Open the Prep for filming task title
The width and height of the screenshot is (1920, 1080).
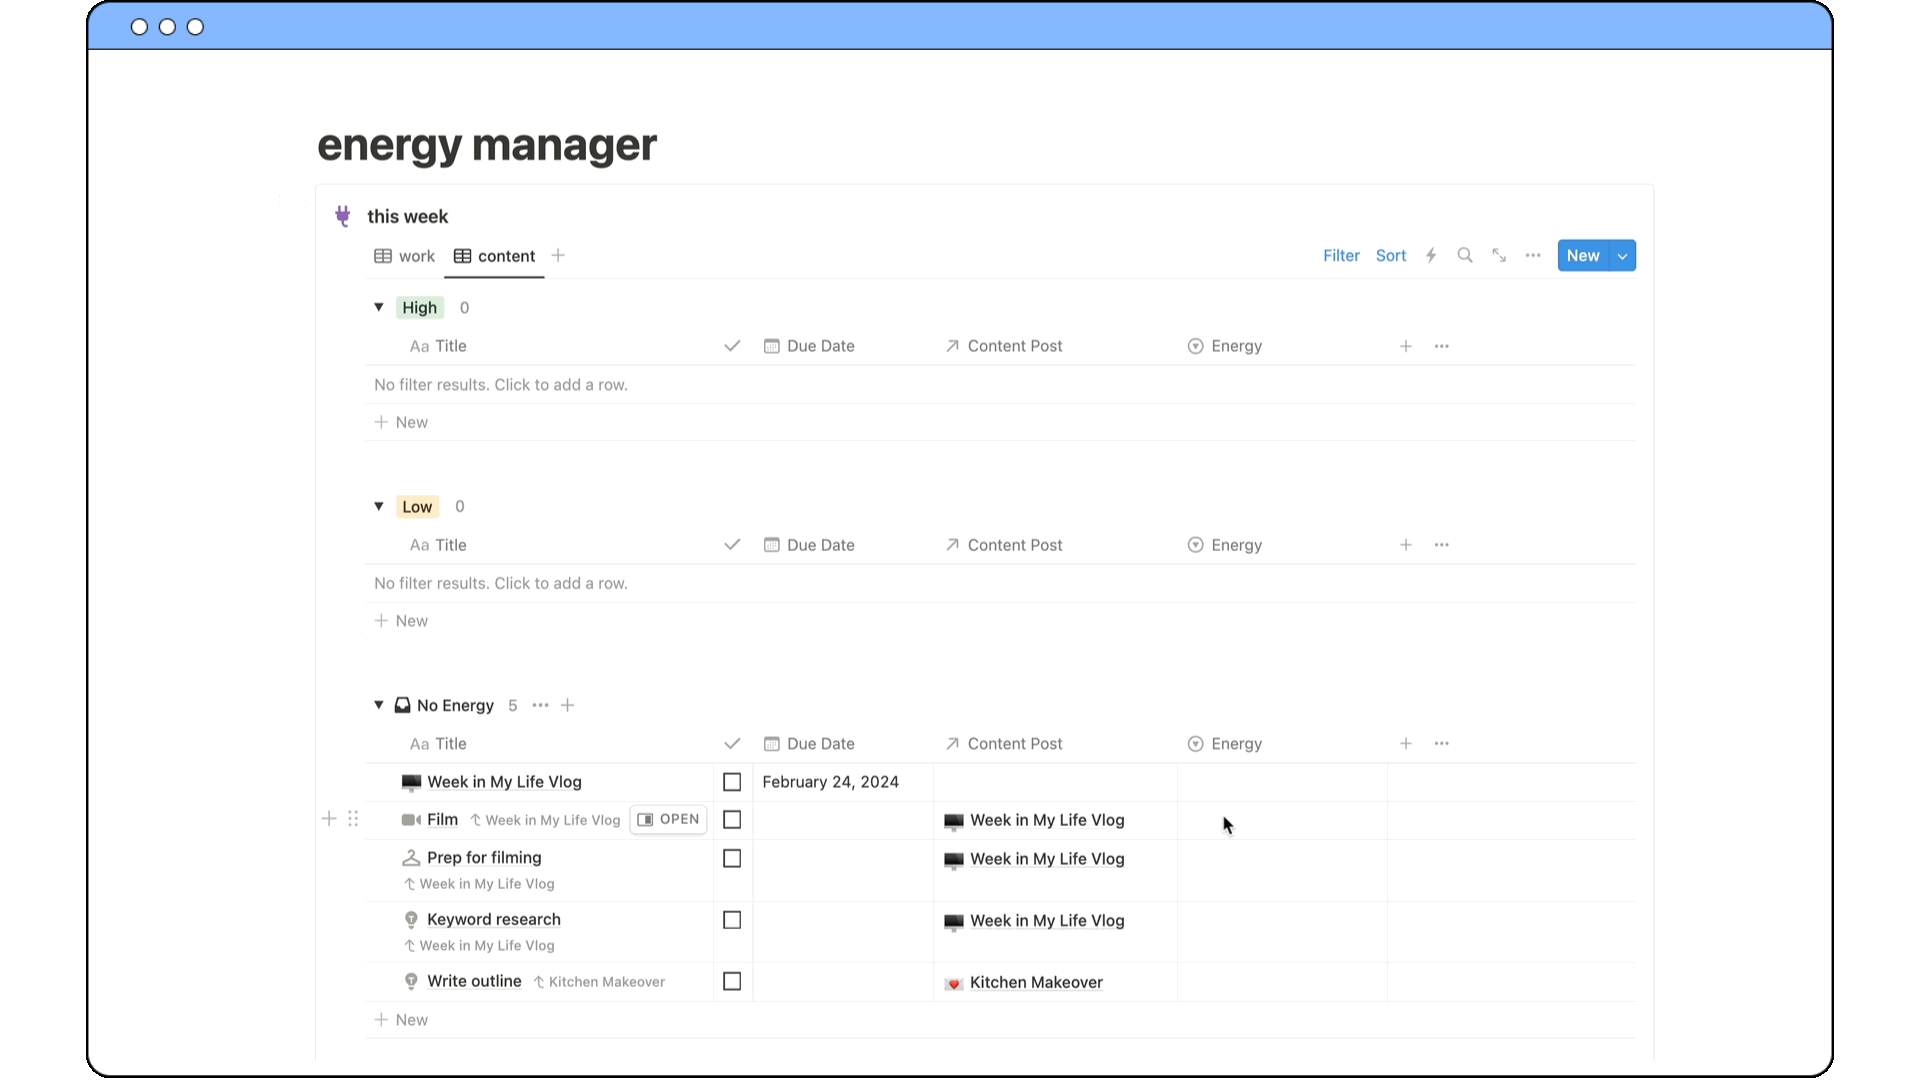(x=484, y=858)
